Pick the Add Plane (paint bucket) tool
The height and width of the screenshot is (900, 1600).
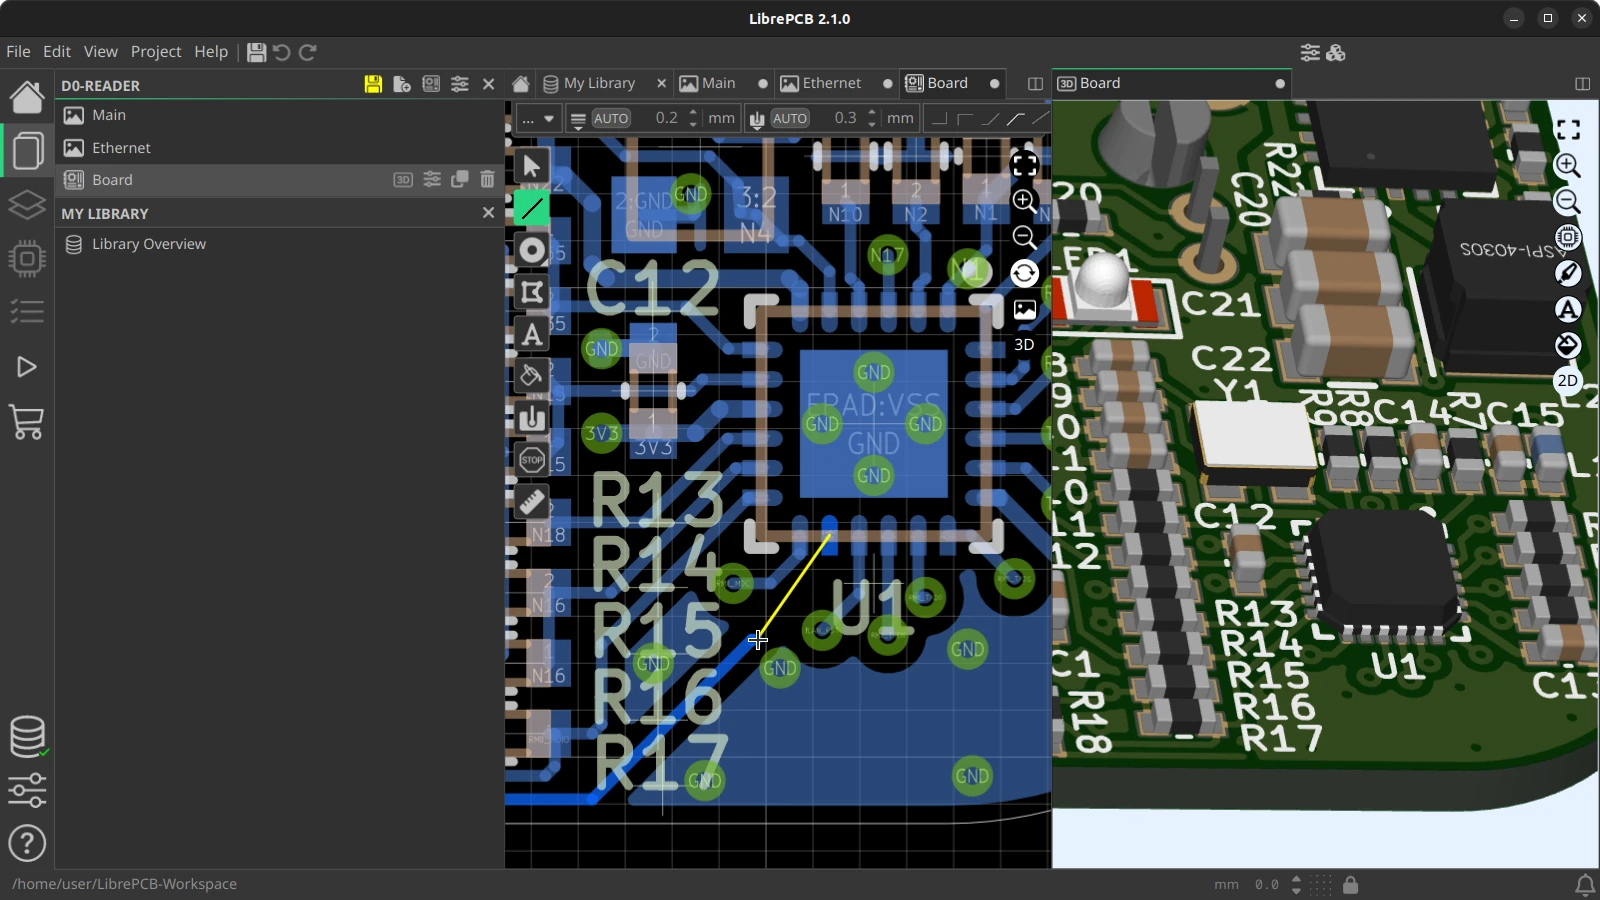click(532, 376)
